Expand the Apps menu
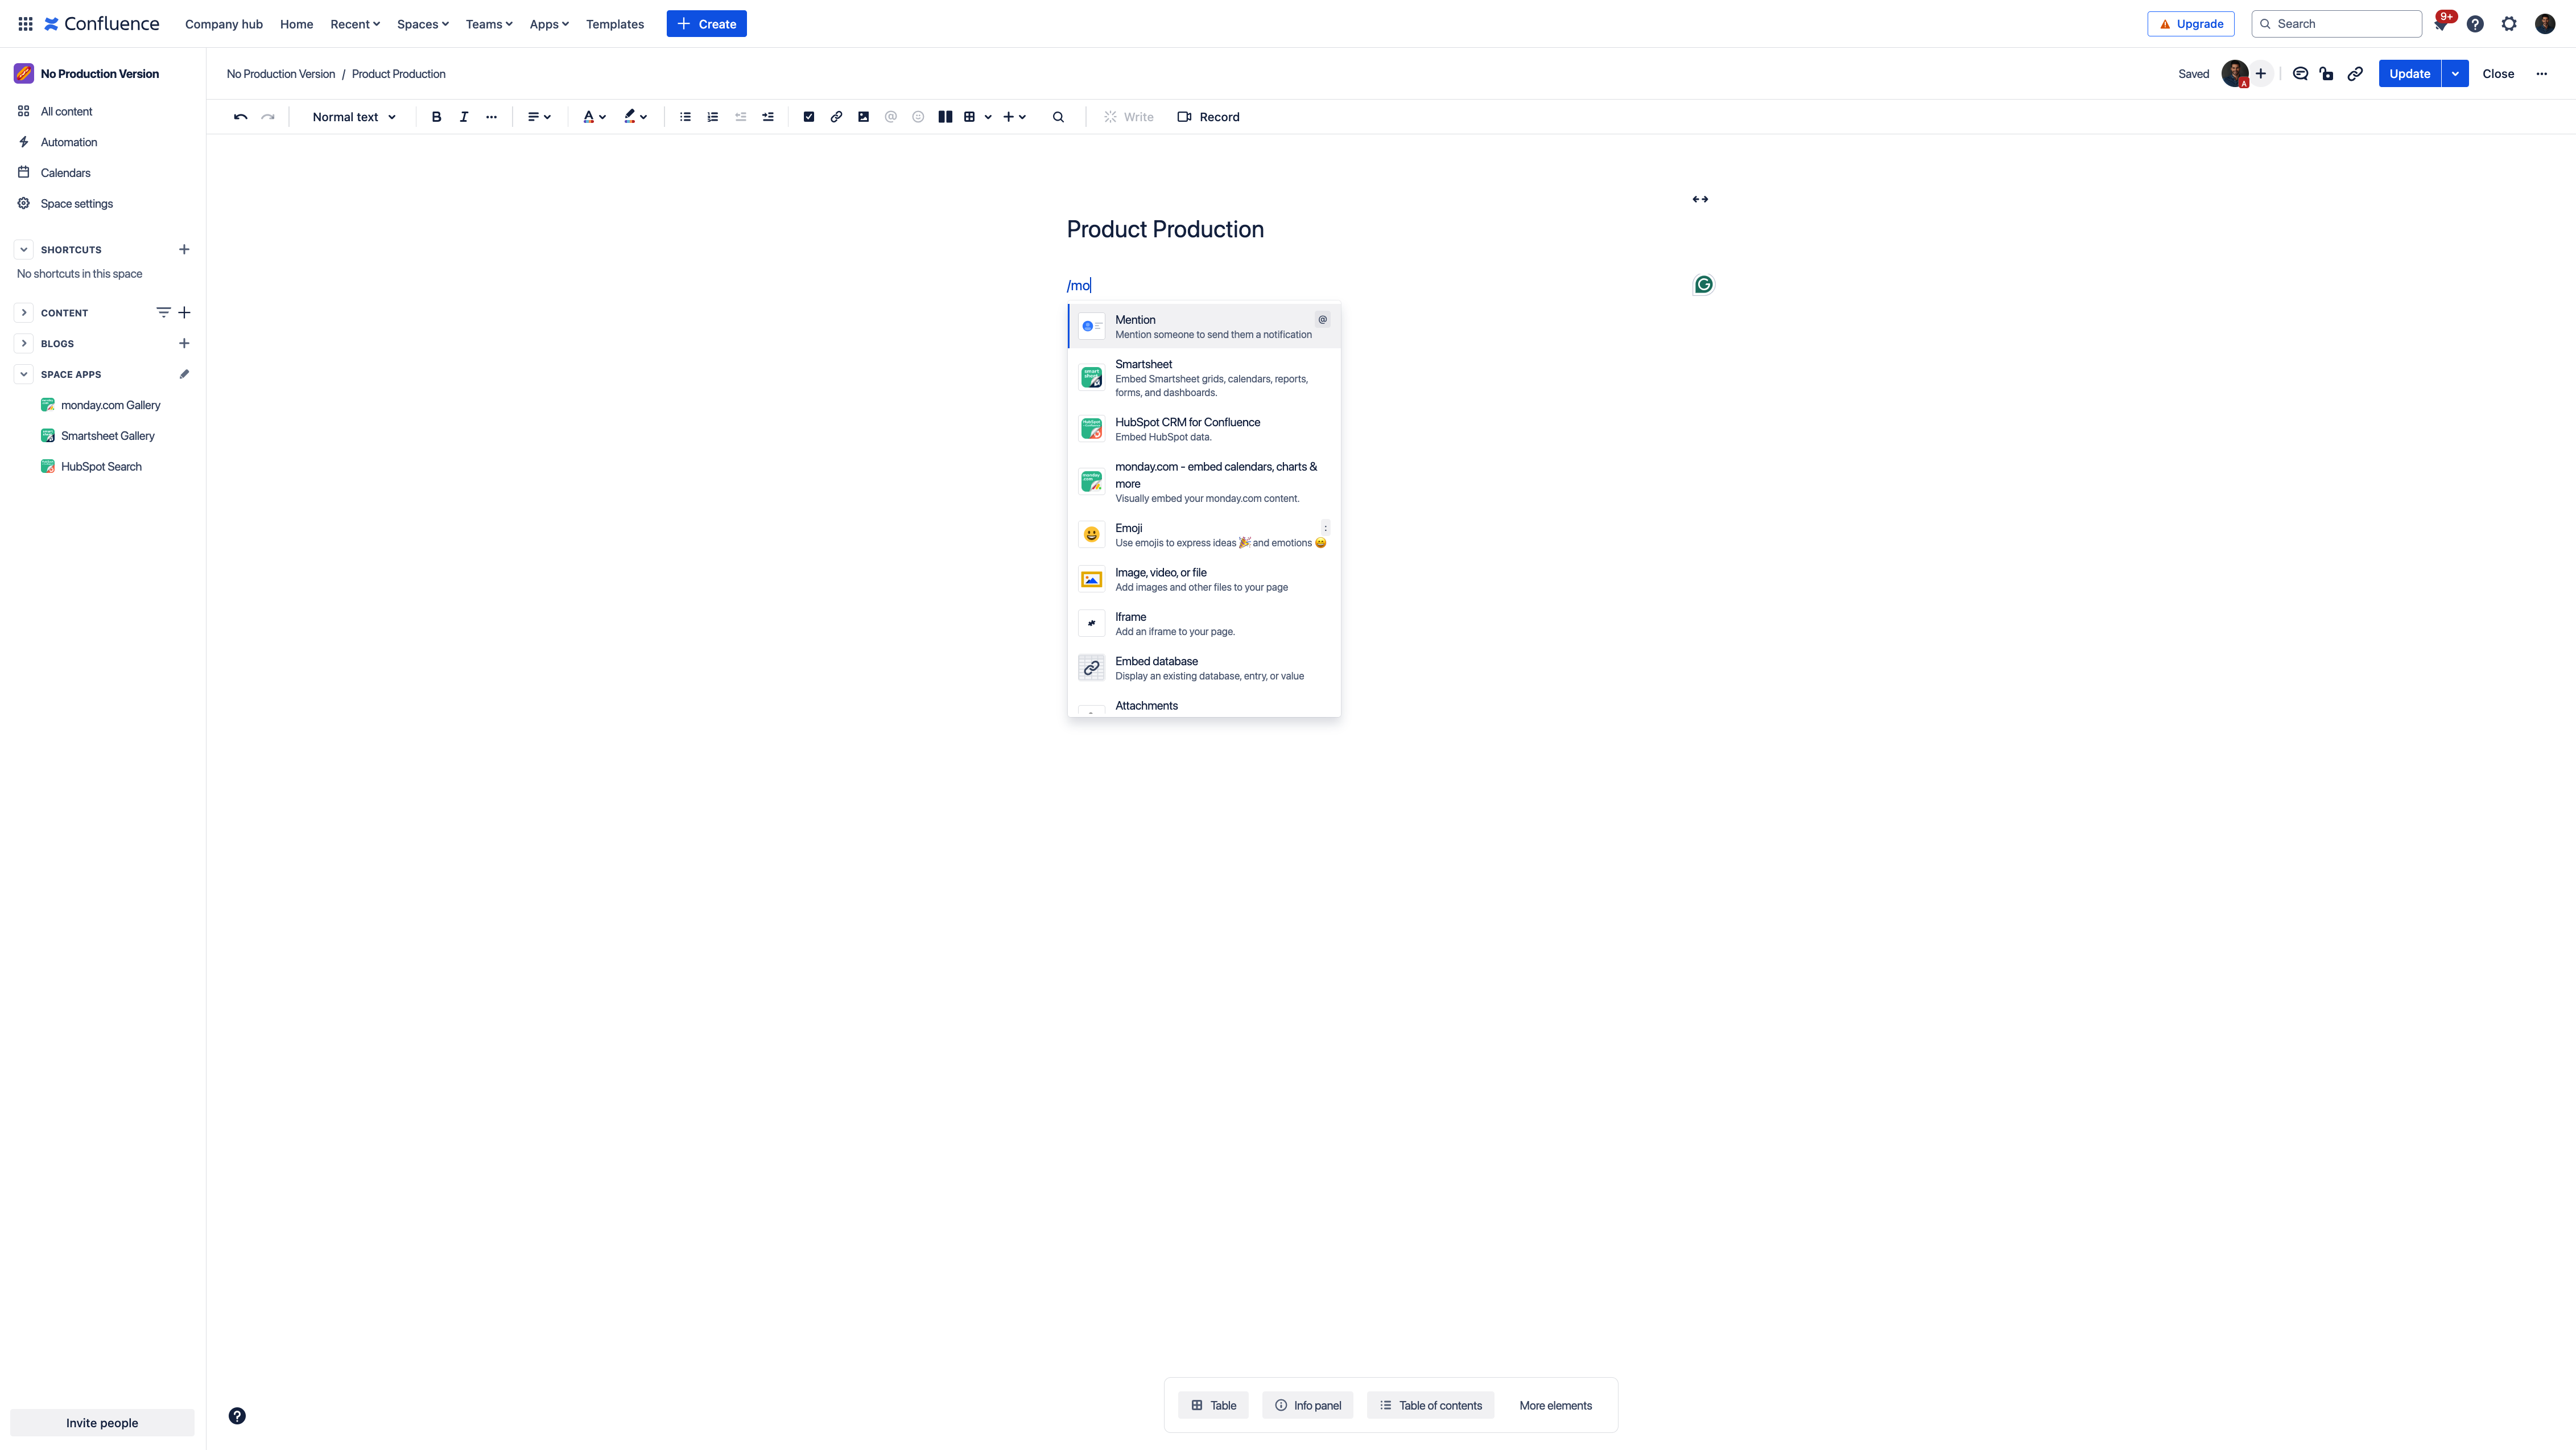 549,24
